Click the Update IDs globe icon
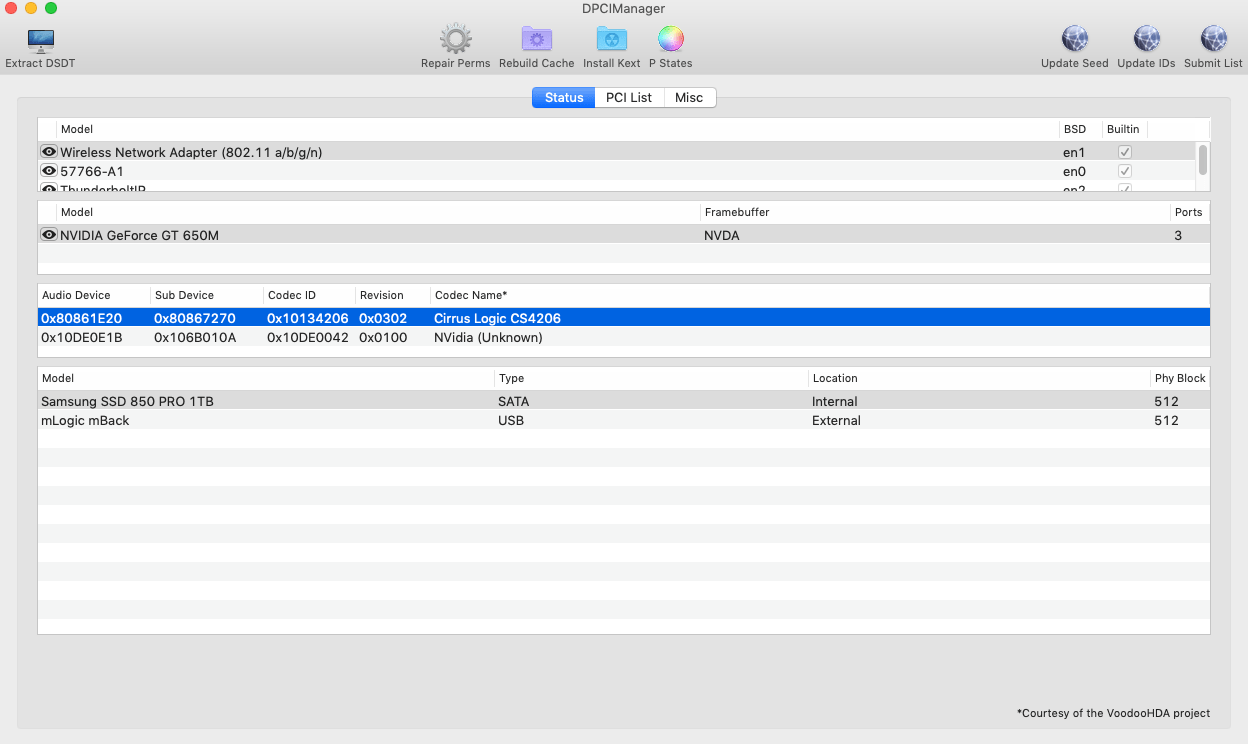 [1147, 40]
